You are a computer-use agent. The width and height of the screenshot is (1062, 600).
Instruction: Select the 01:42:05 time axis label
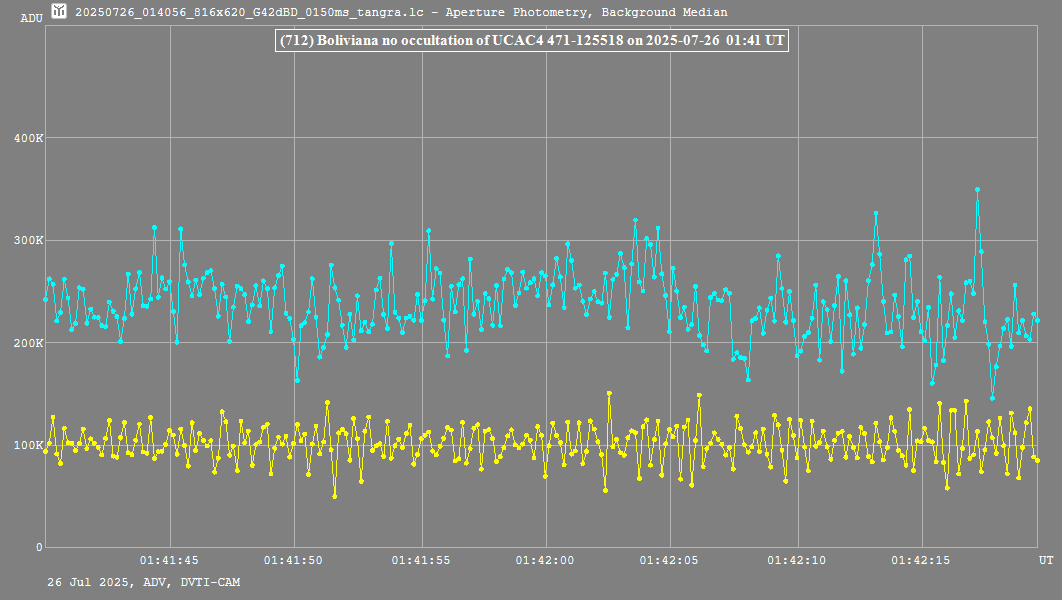(672, 560)
